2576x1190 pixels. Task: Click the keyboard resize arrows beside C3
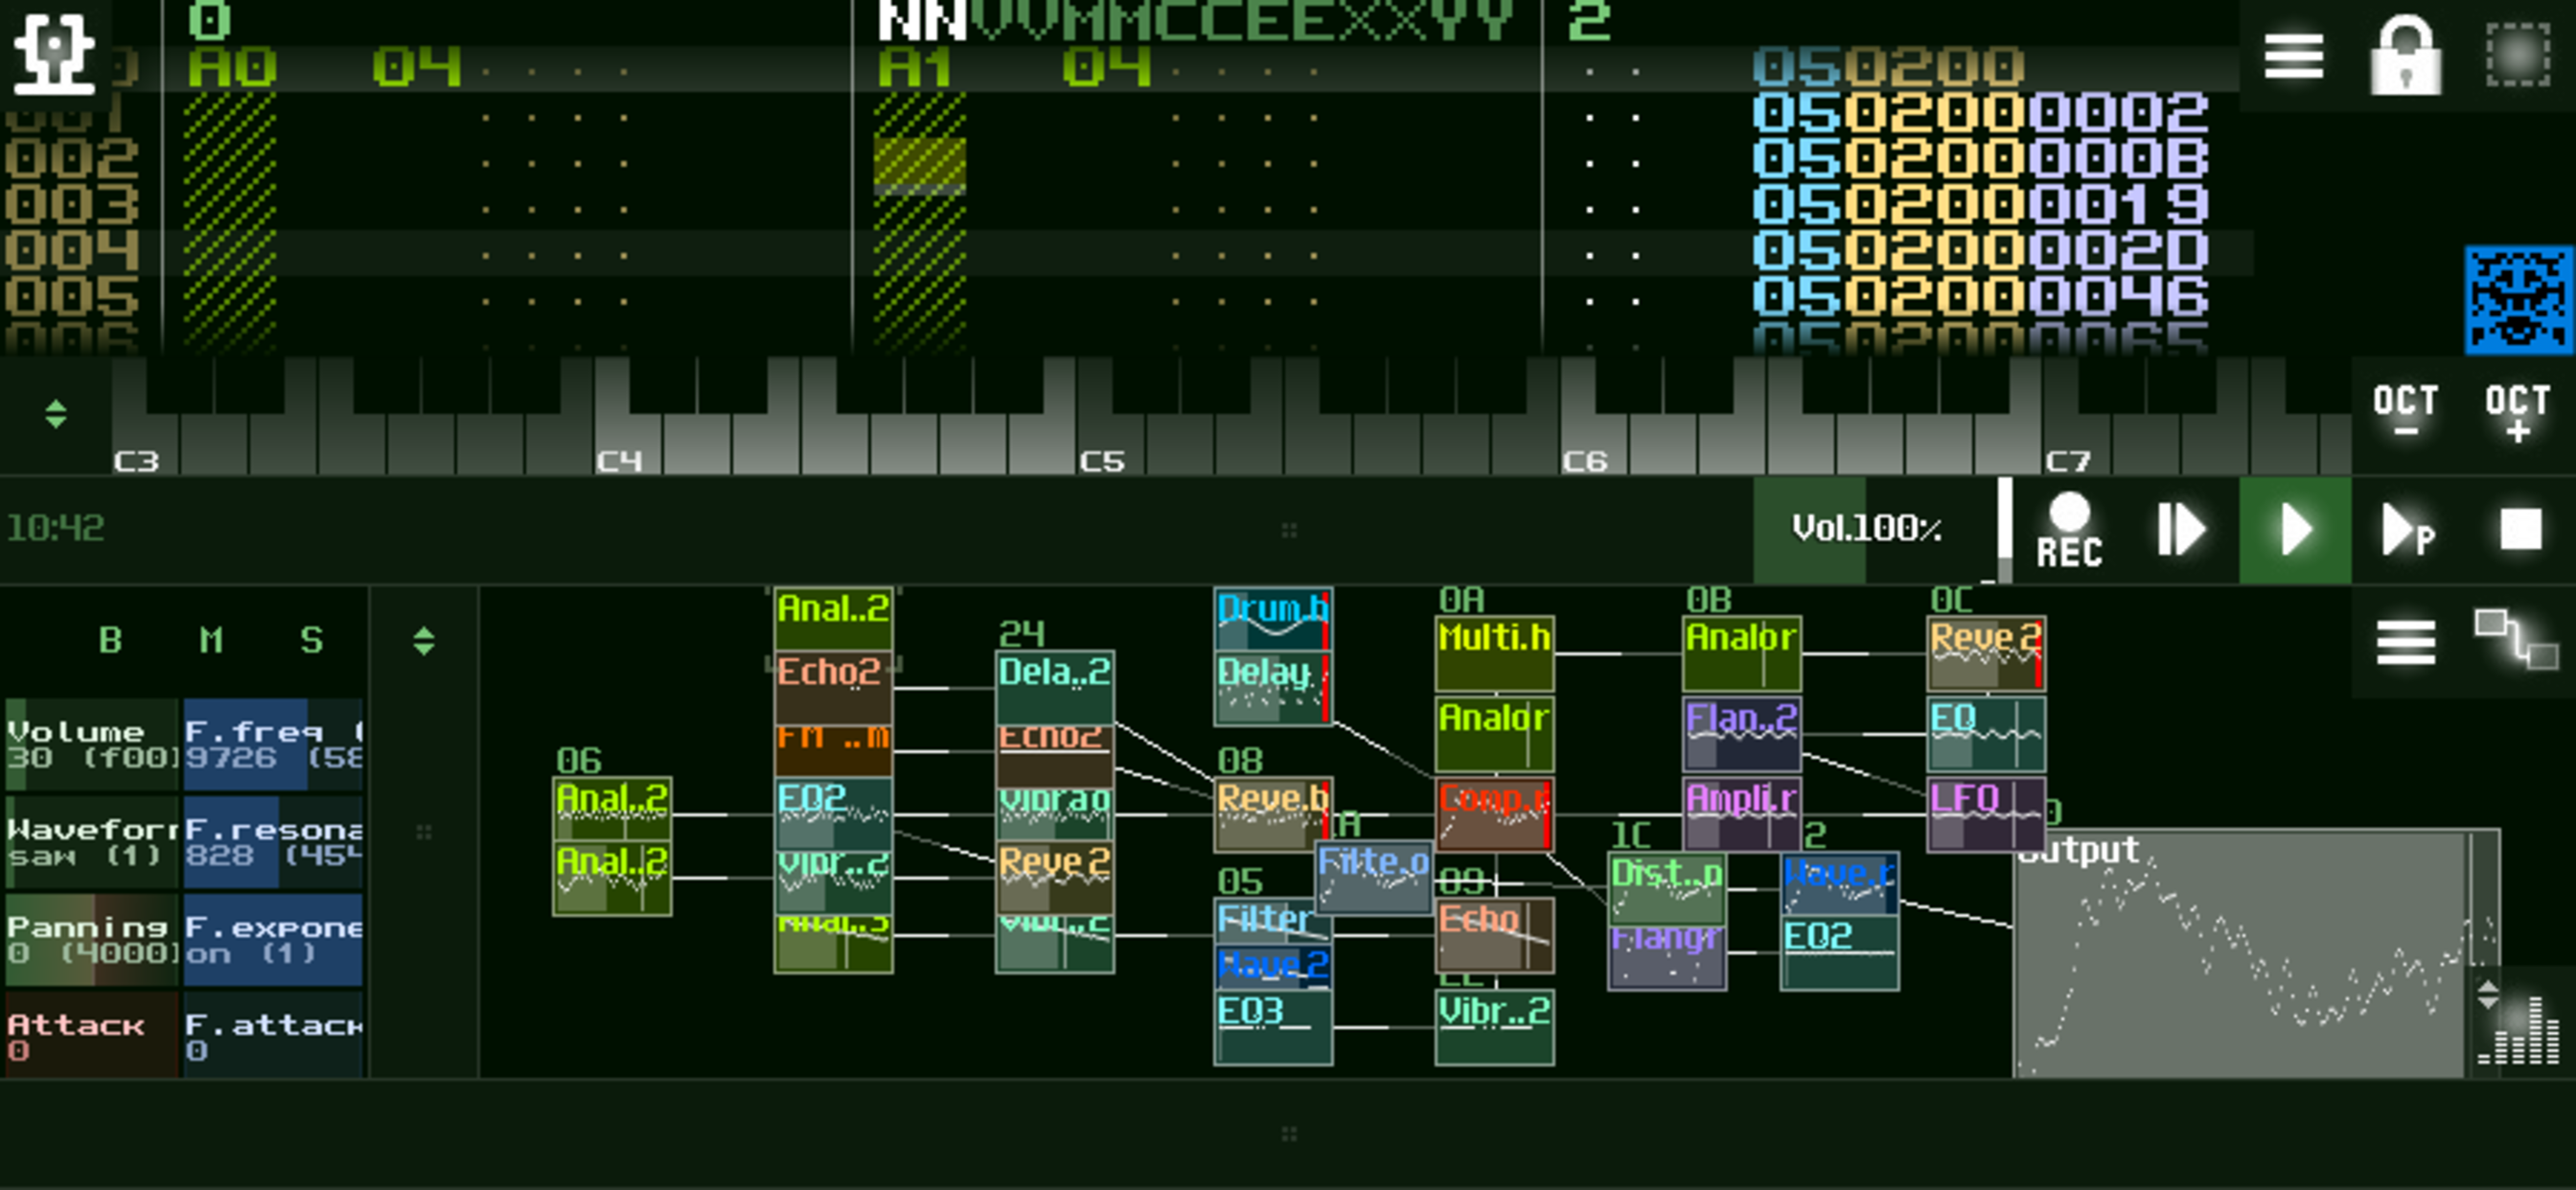[x=56, y=414]
